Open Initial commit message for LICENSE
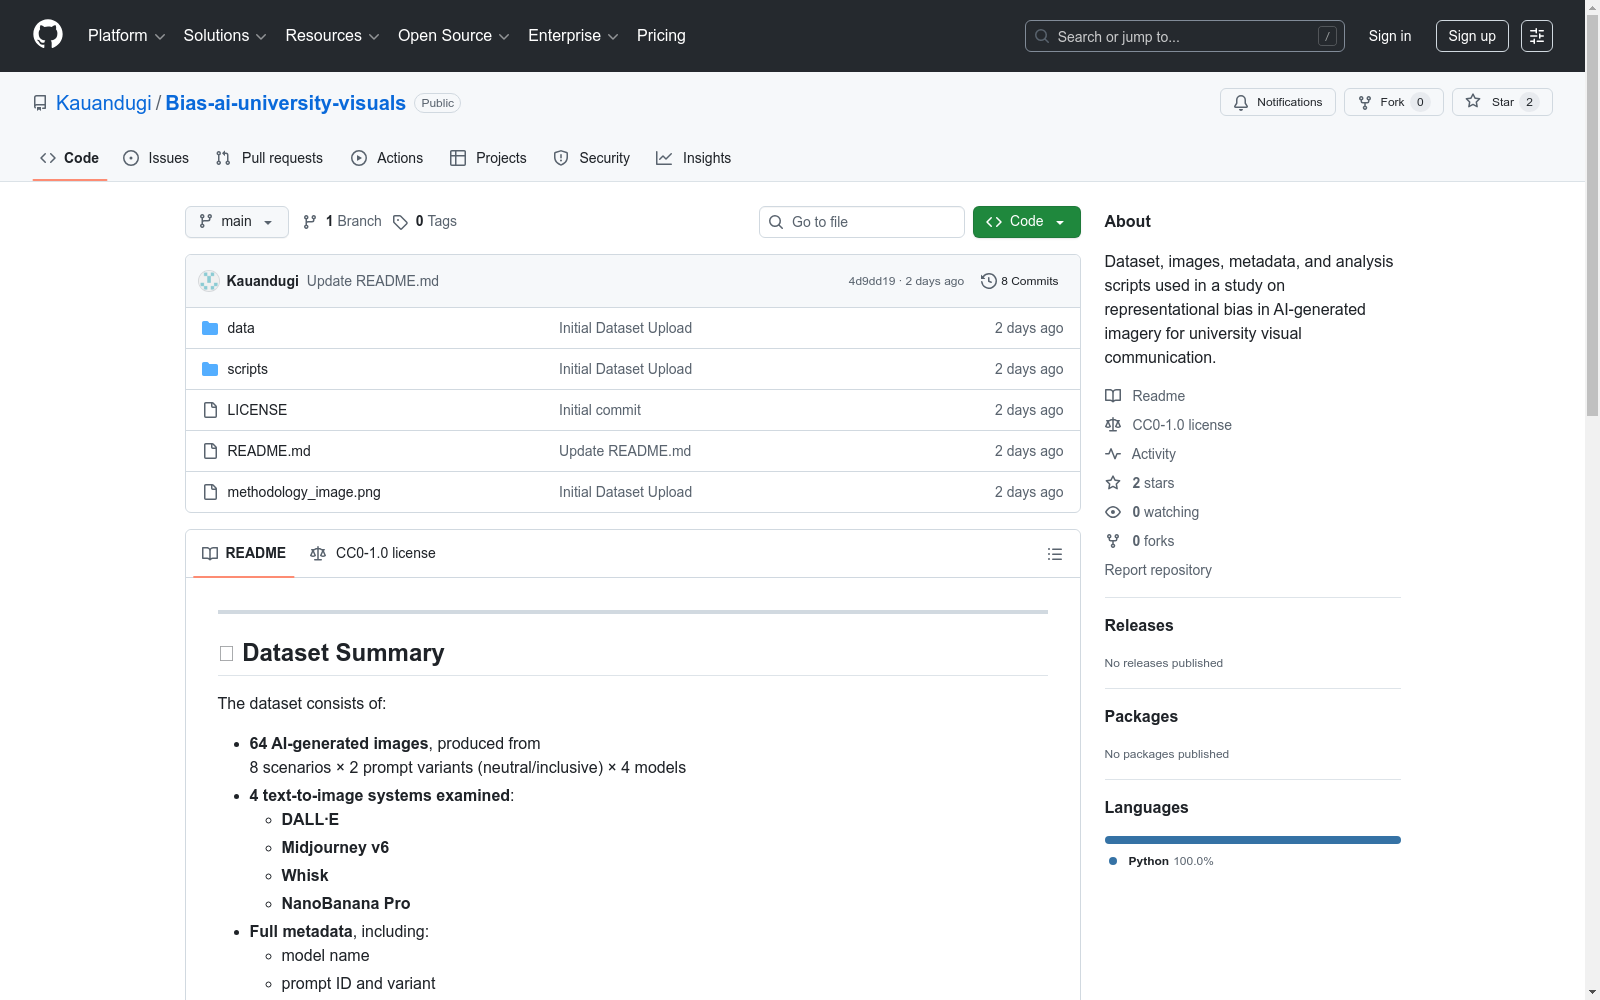The image size is (1600, 1000). (x=600, y=410)
